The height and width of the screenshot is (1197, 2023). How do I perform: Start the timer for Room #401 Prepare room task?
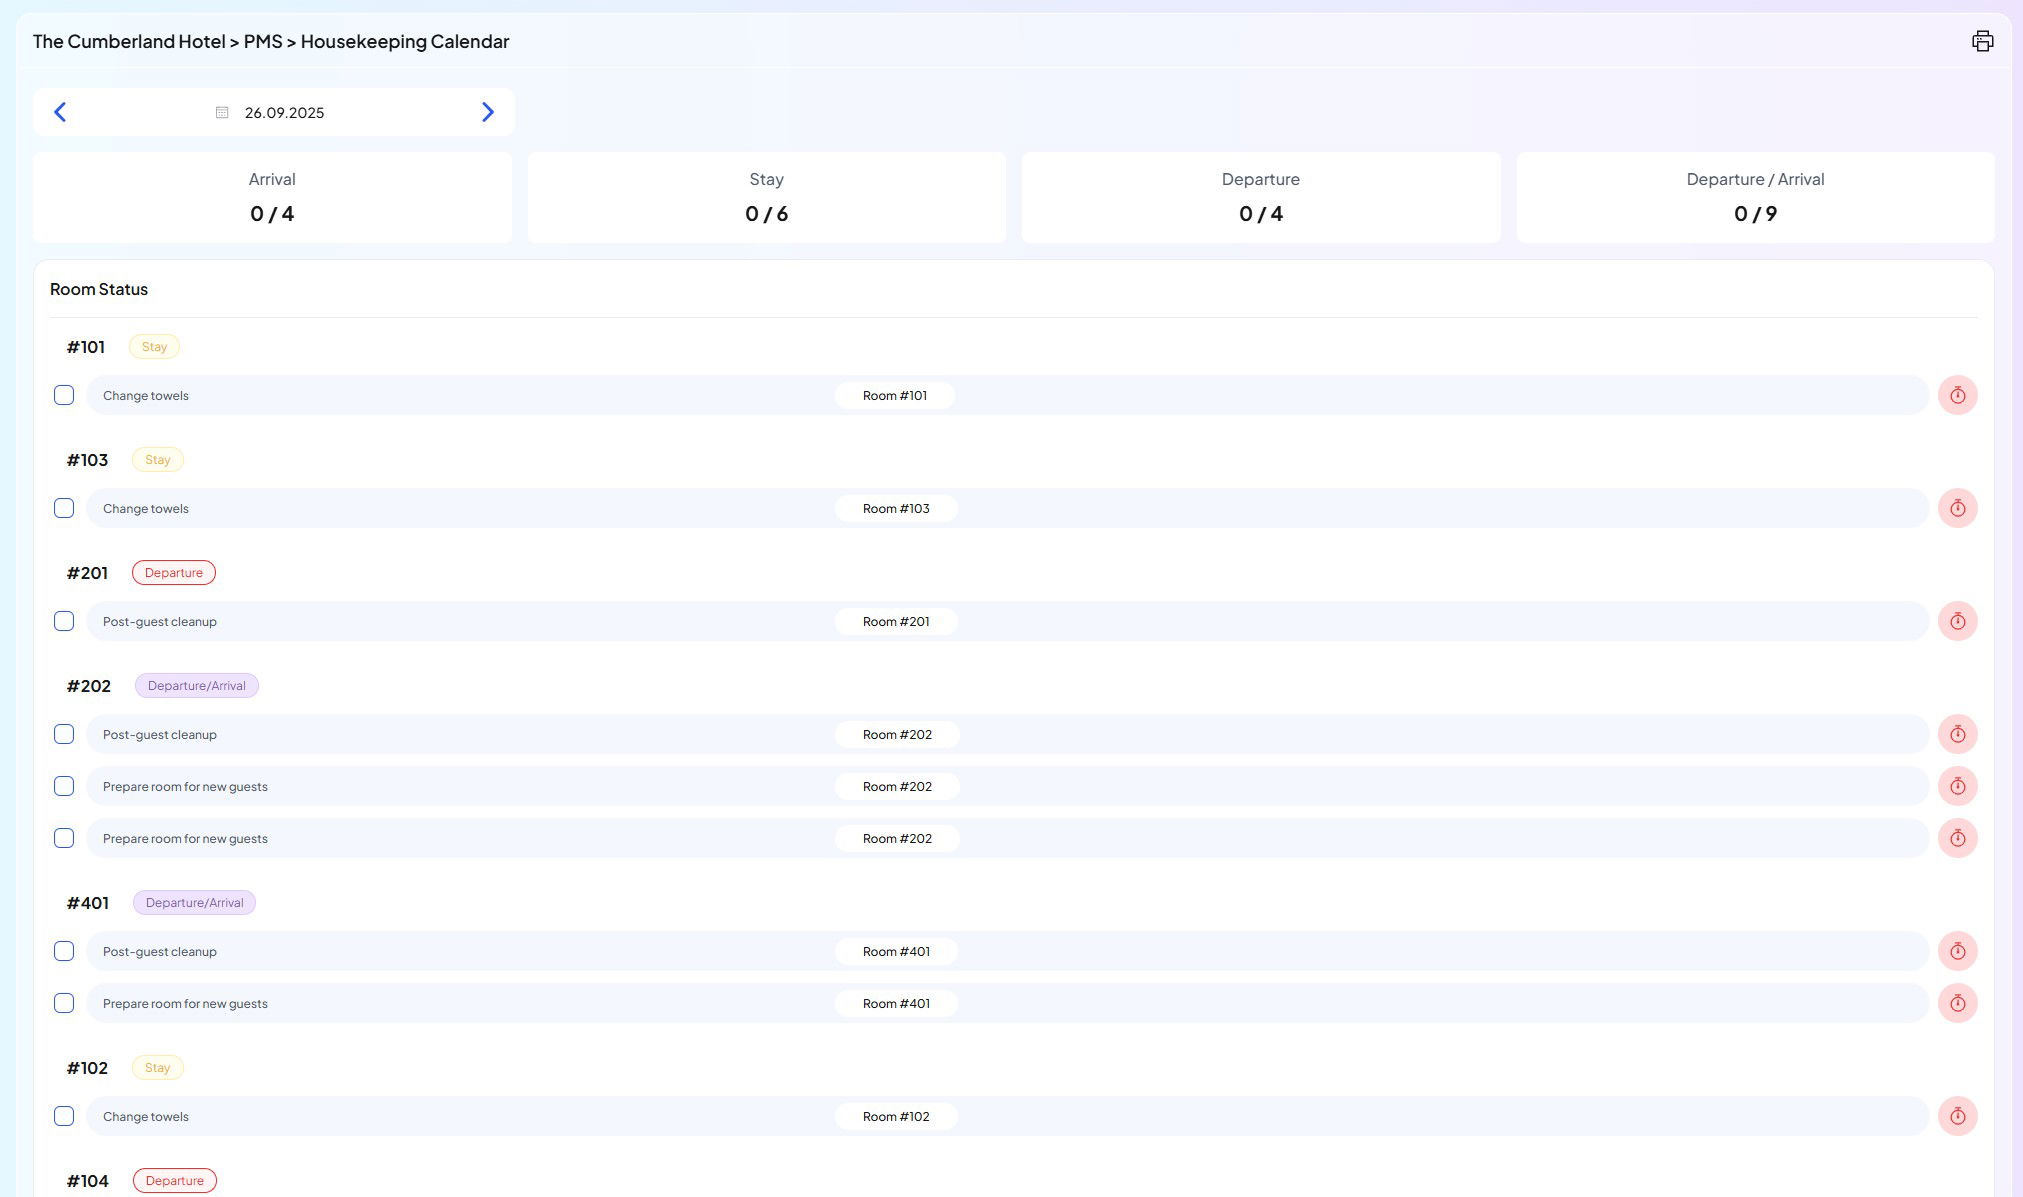[1957, 1003]
